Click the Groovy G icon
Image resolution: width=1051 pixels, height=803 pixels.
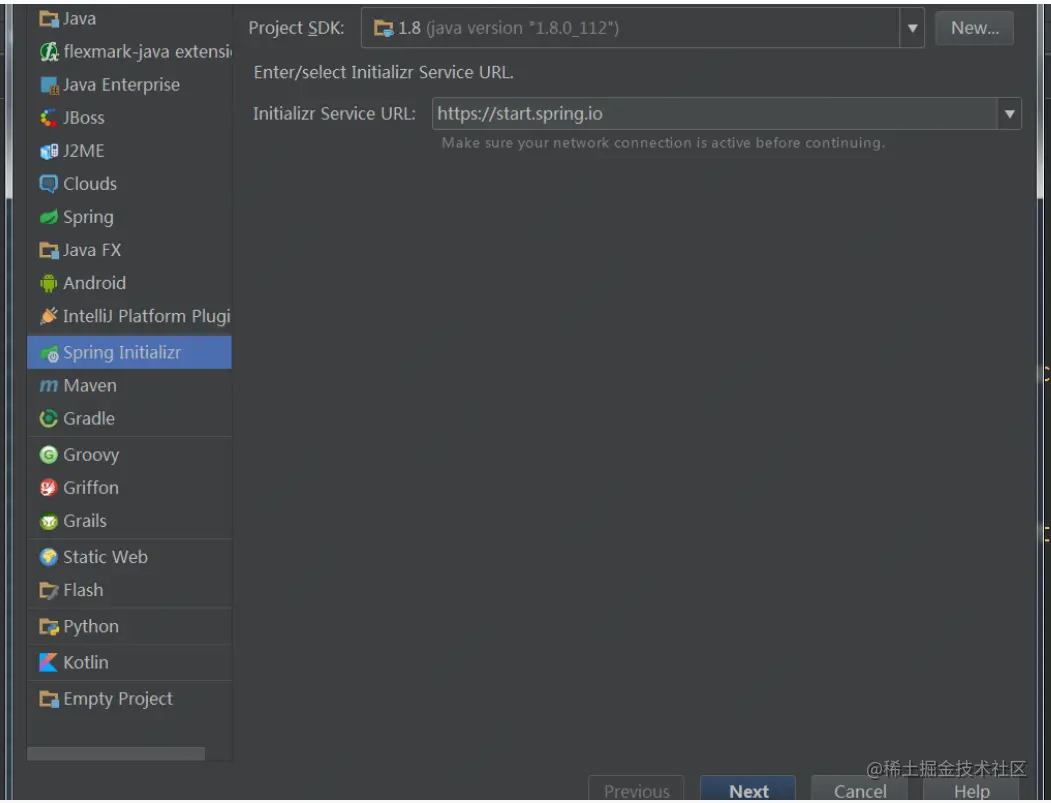coord(49,454)
